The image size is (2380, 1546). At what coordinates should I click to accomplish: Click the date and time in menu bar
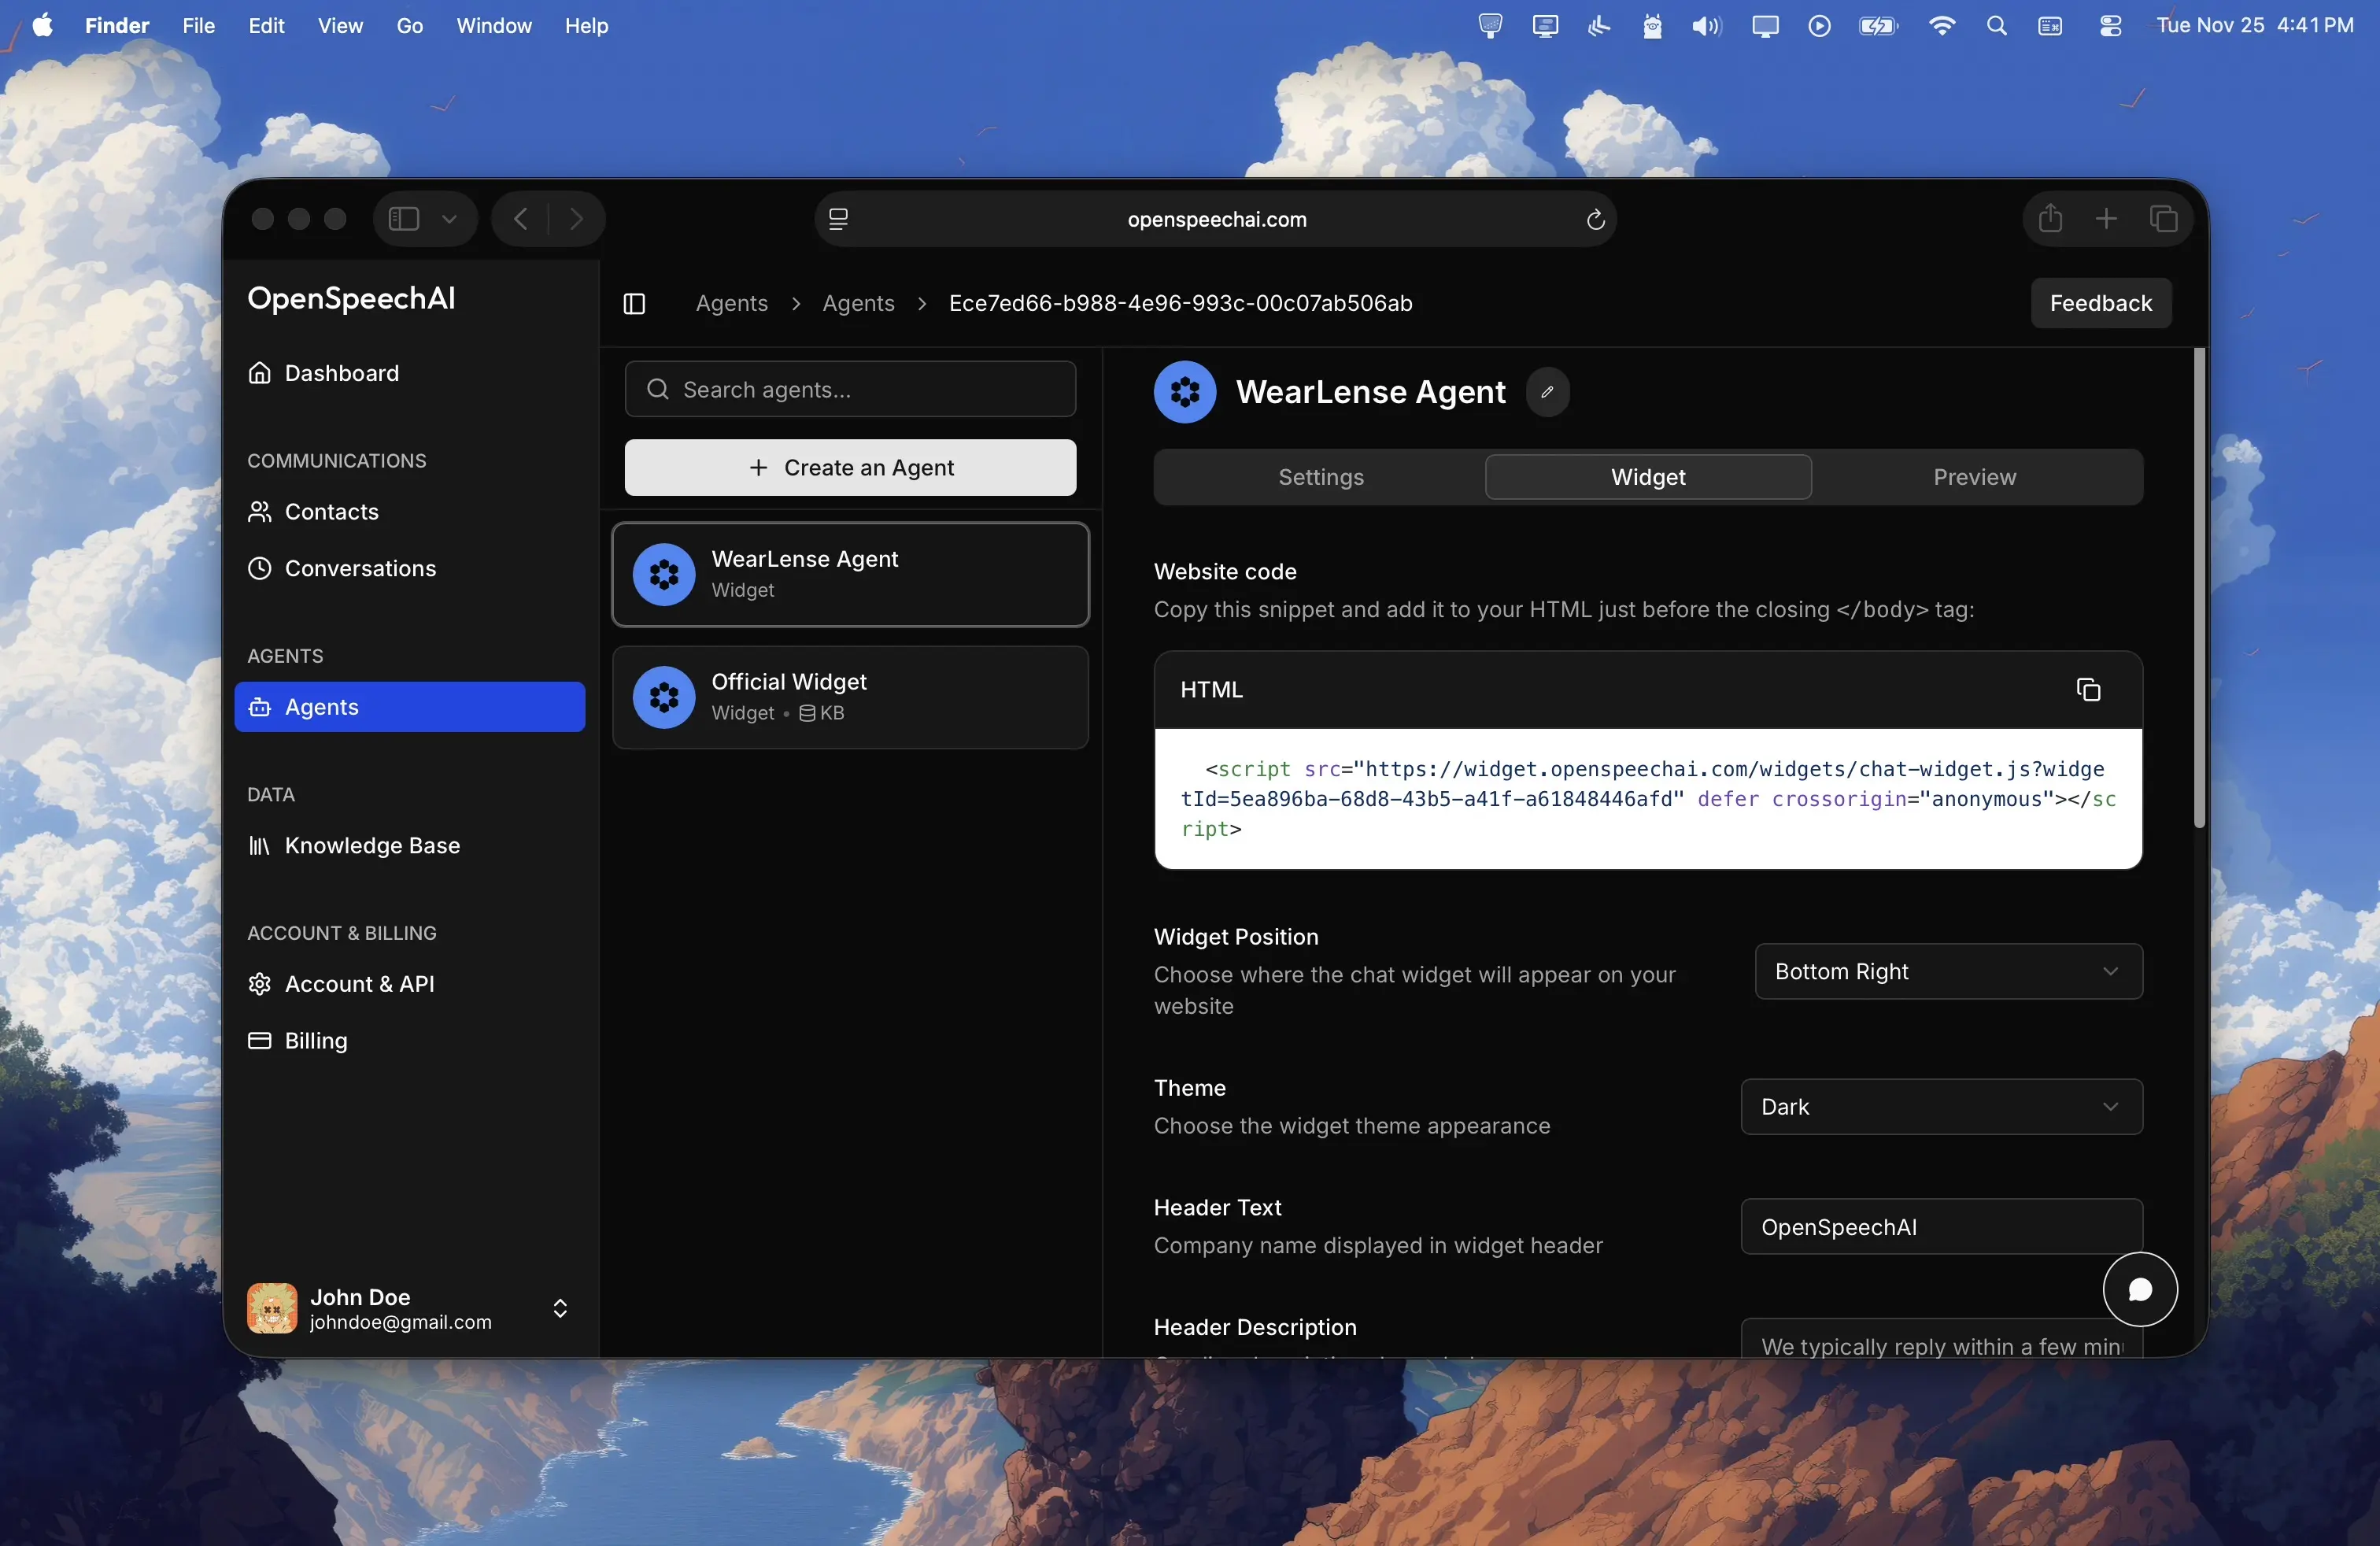coord(2254,26)
